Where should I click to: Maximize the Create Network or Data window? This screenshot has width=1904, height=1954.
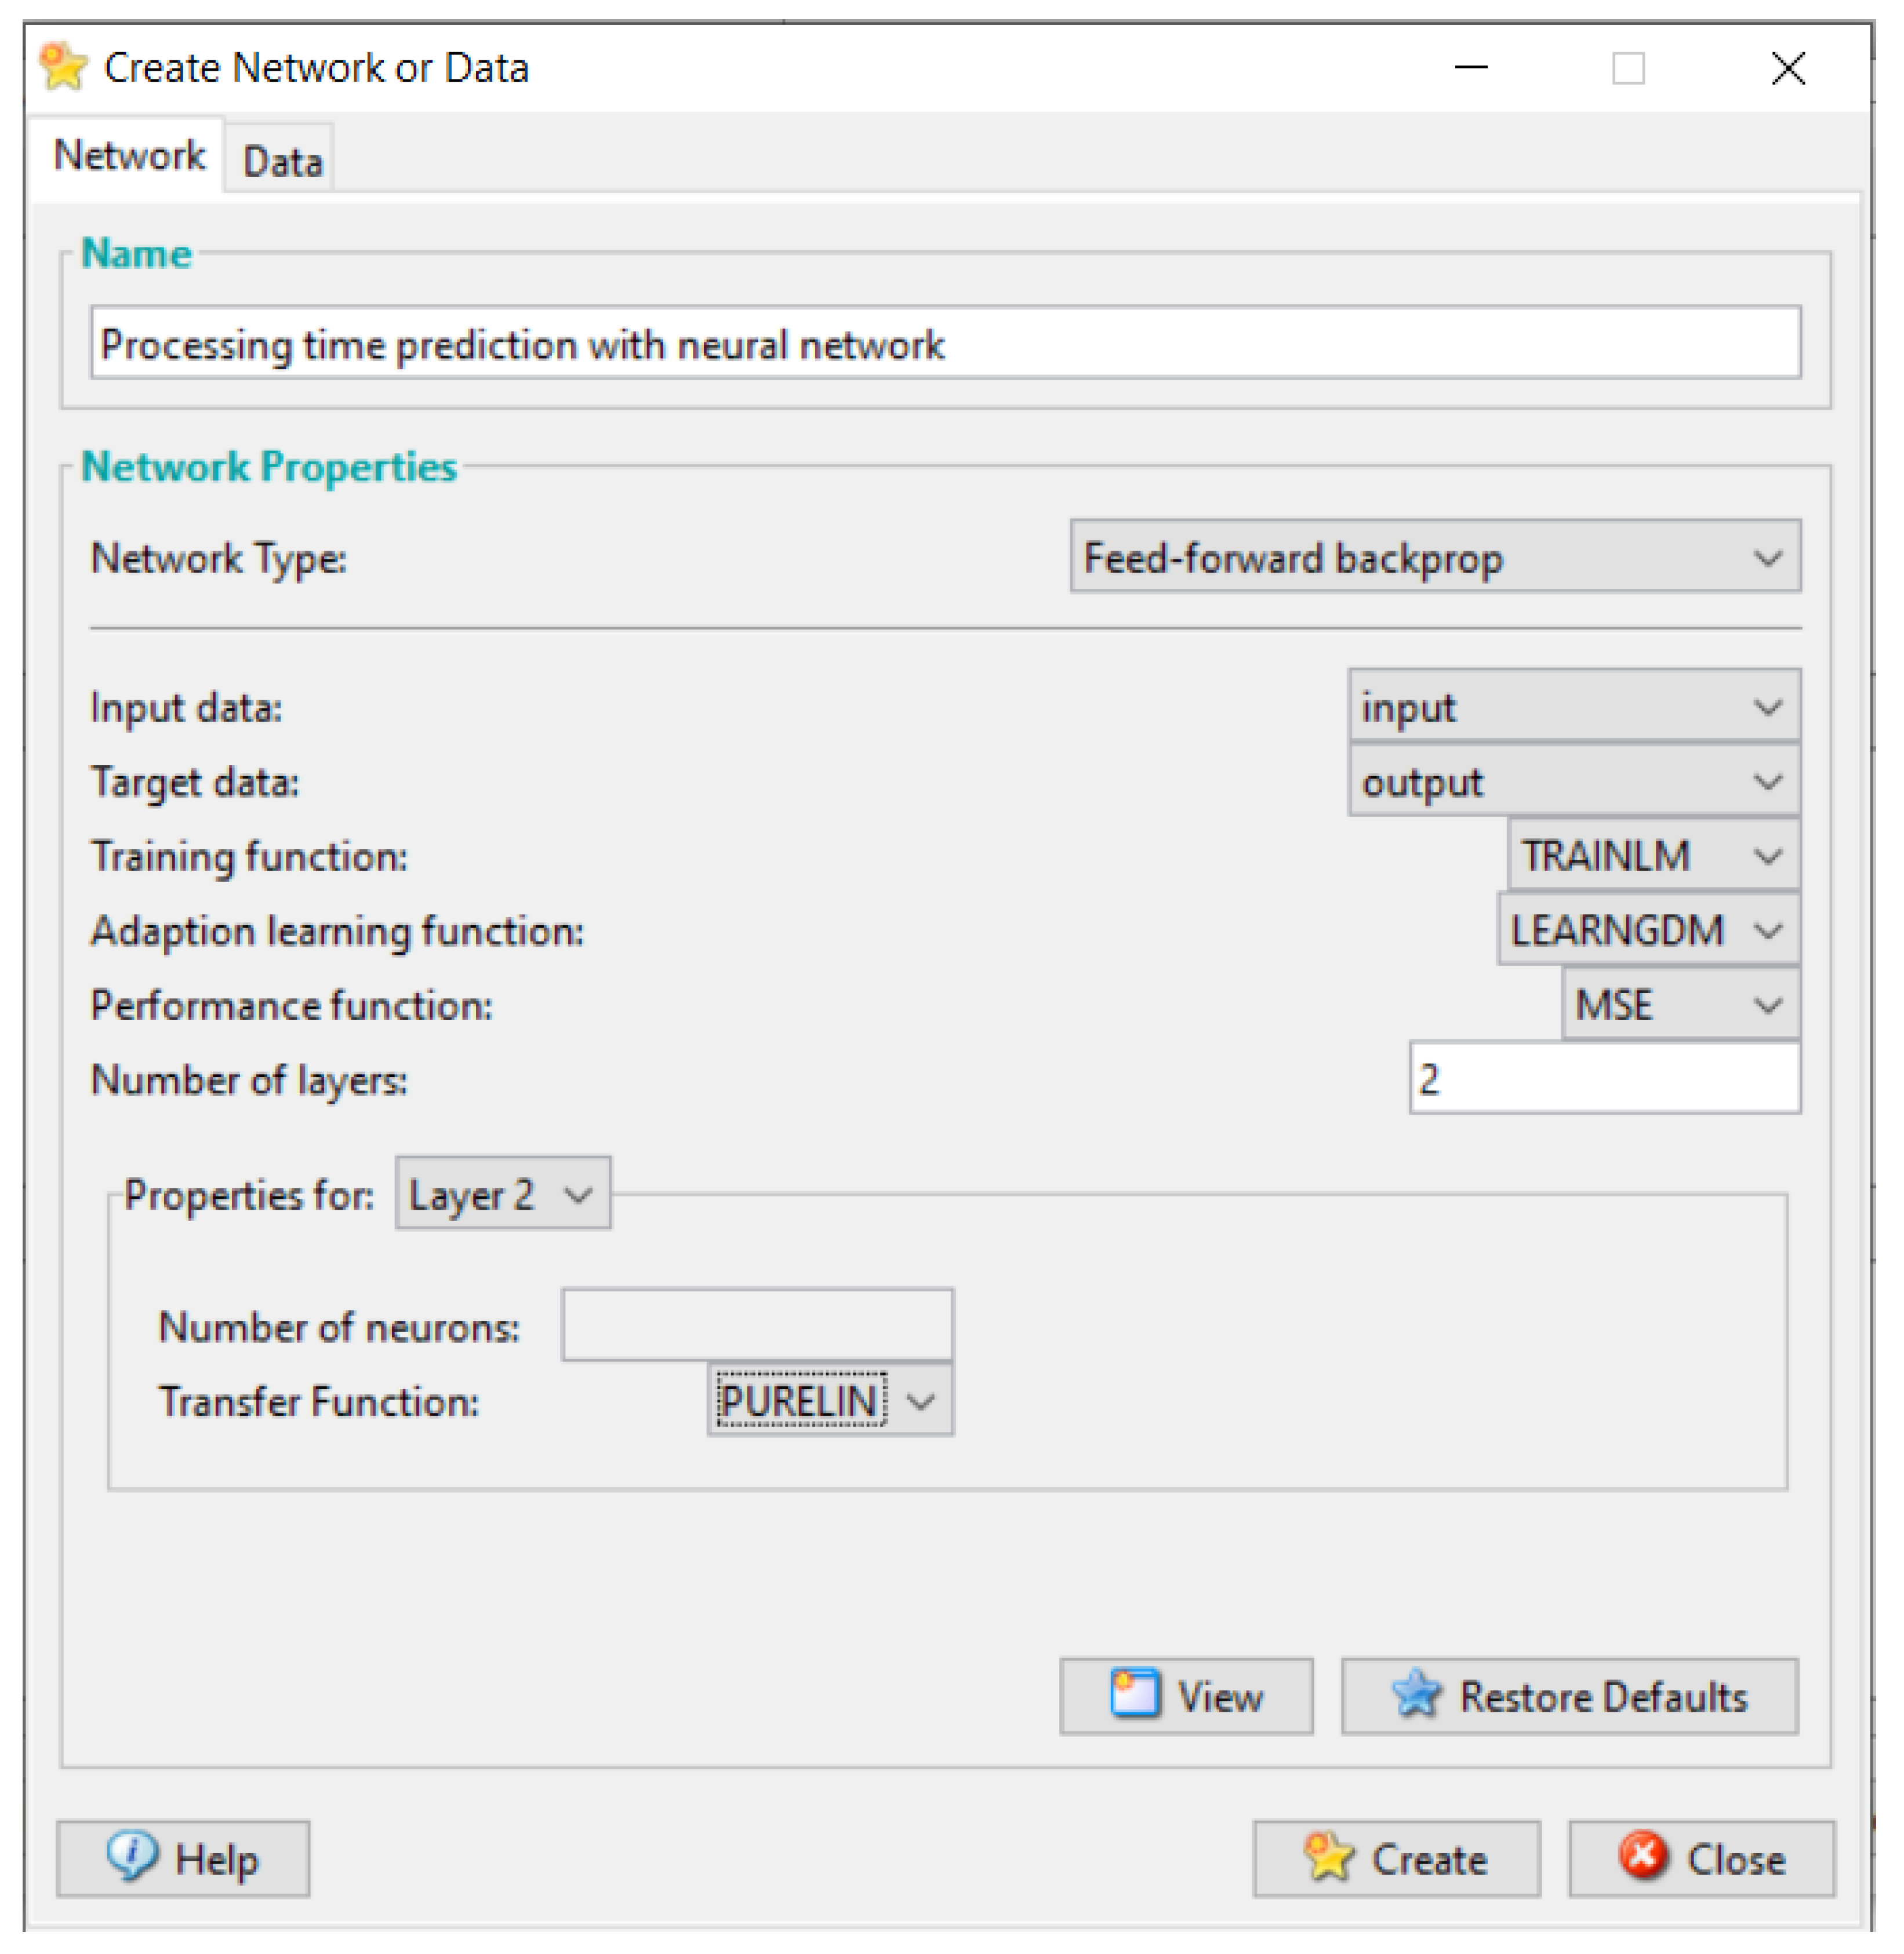coord(1628,68)
